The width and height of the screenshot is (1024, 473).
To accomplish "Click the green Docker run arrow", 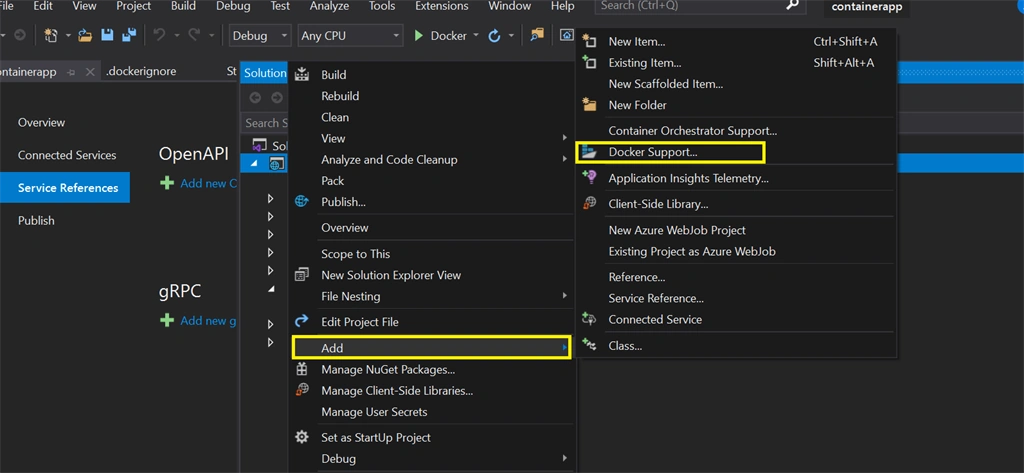I will click(x=419, y=35).
